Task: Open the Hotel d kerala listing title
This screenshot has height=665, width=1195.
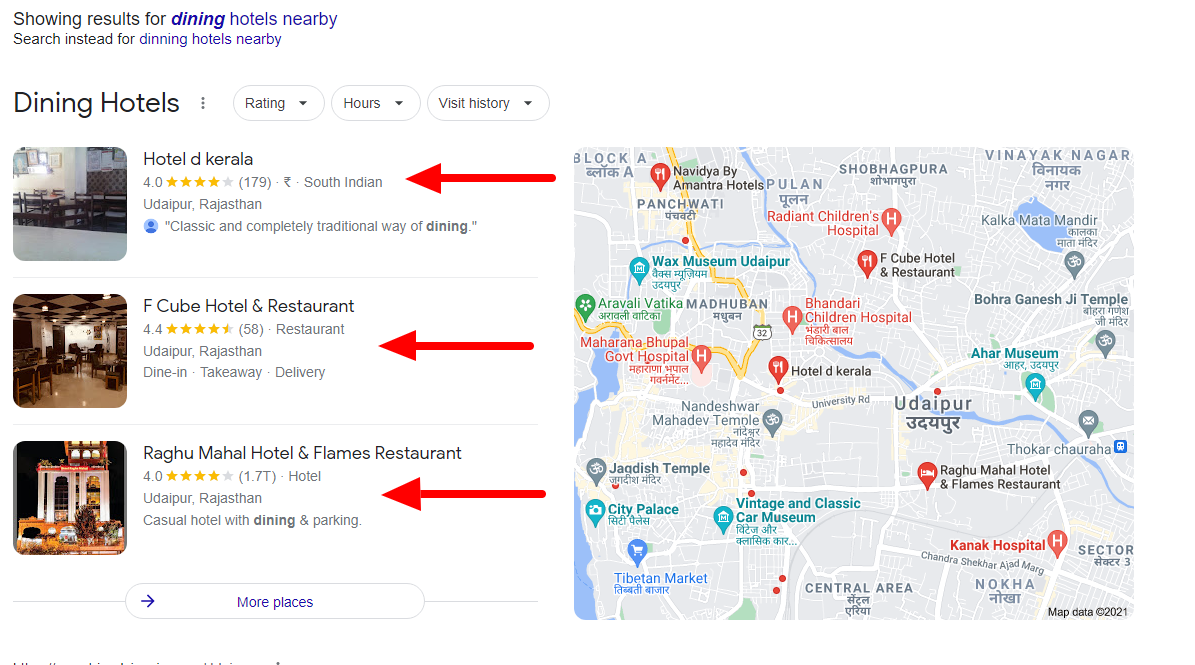Action: coord(198,159)
